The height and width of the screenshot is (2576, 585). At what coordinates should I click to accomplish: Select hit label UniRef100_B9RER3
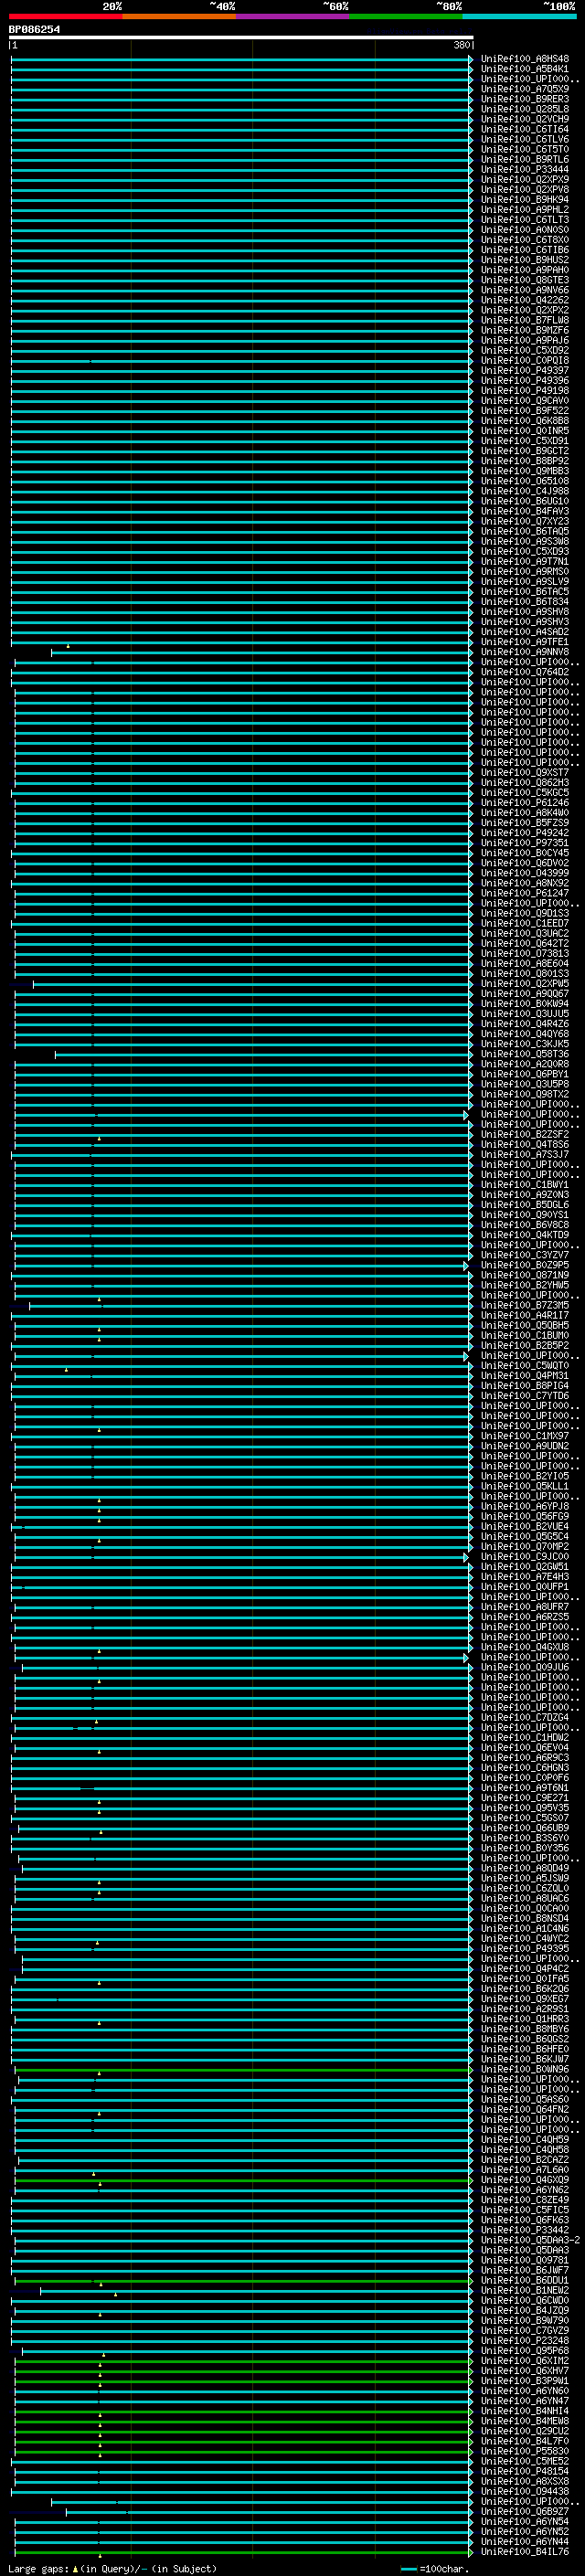(525, 99)
